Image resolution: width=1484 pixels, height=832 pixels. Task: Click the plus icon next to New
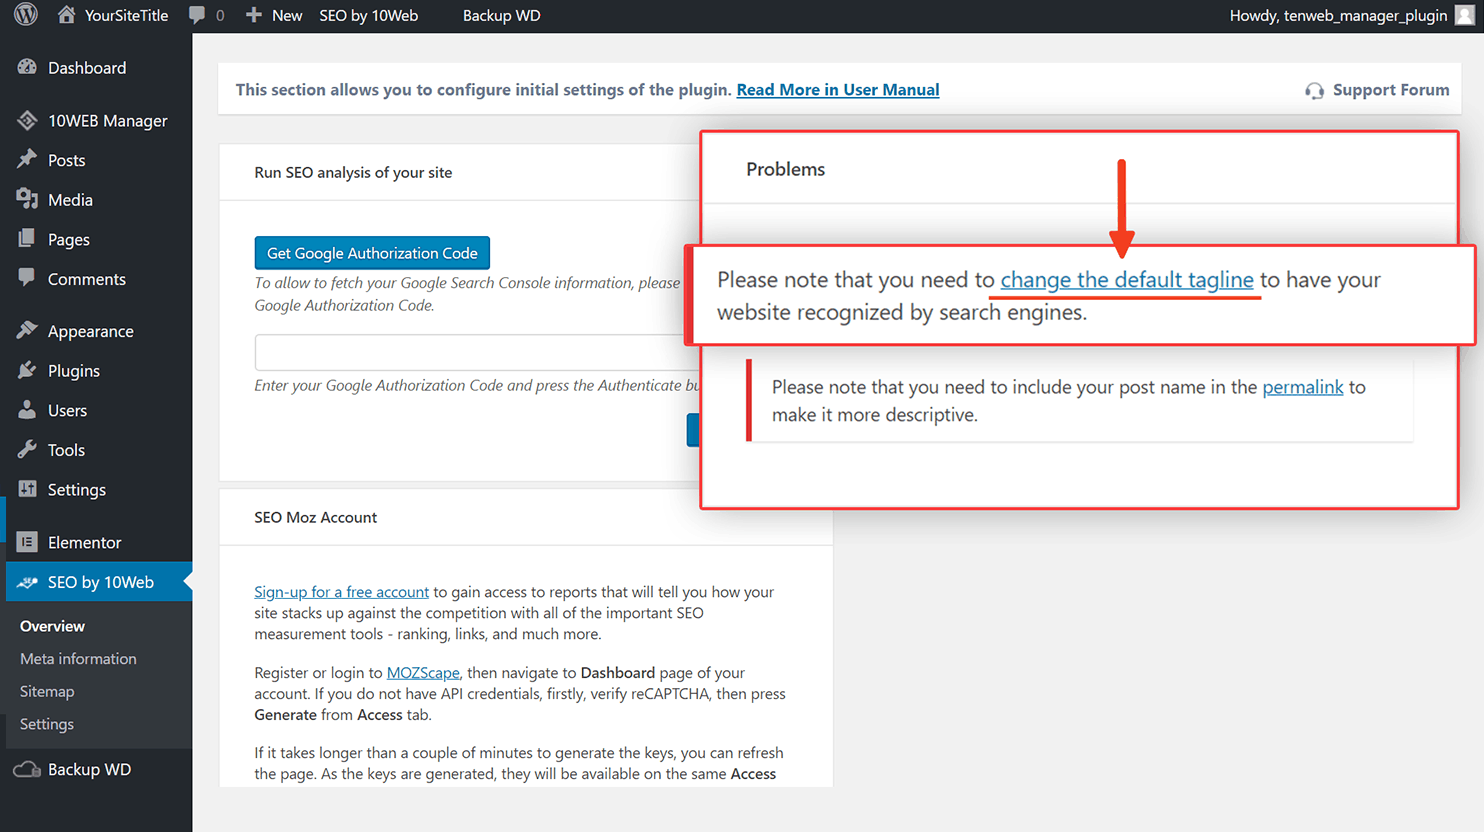coord(254,15)
